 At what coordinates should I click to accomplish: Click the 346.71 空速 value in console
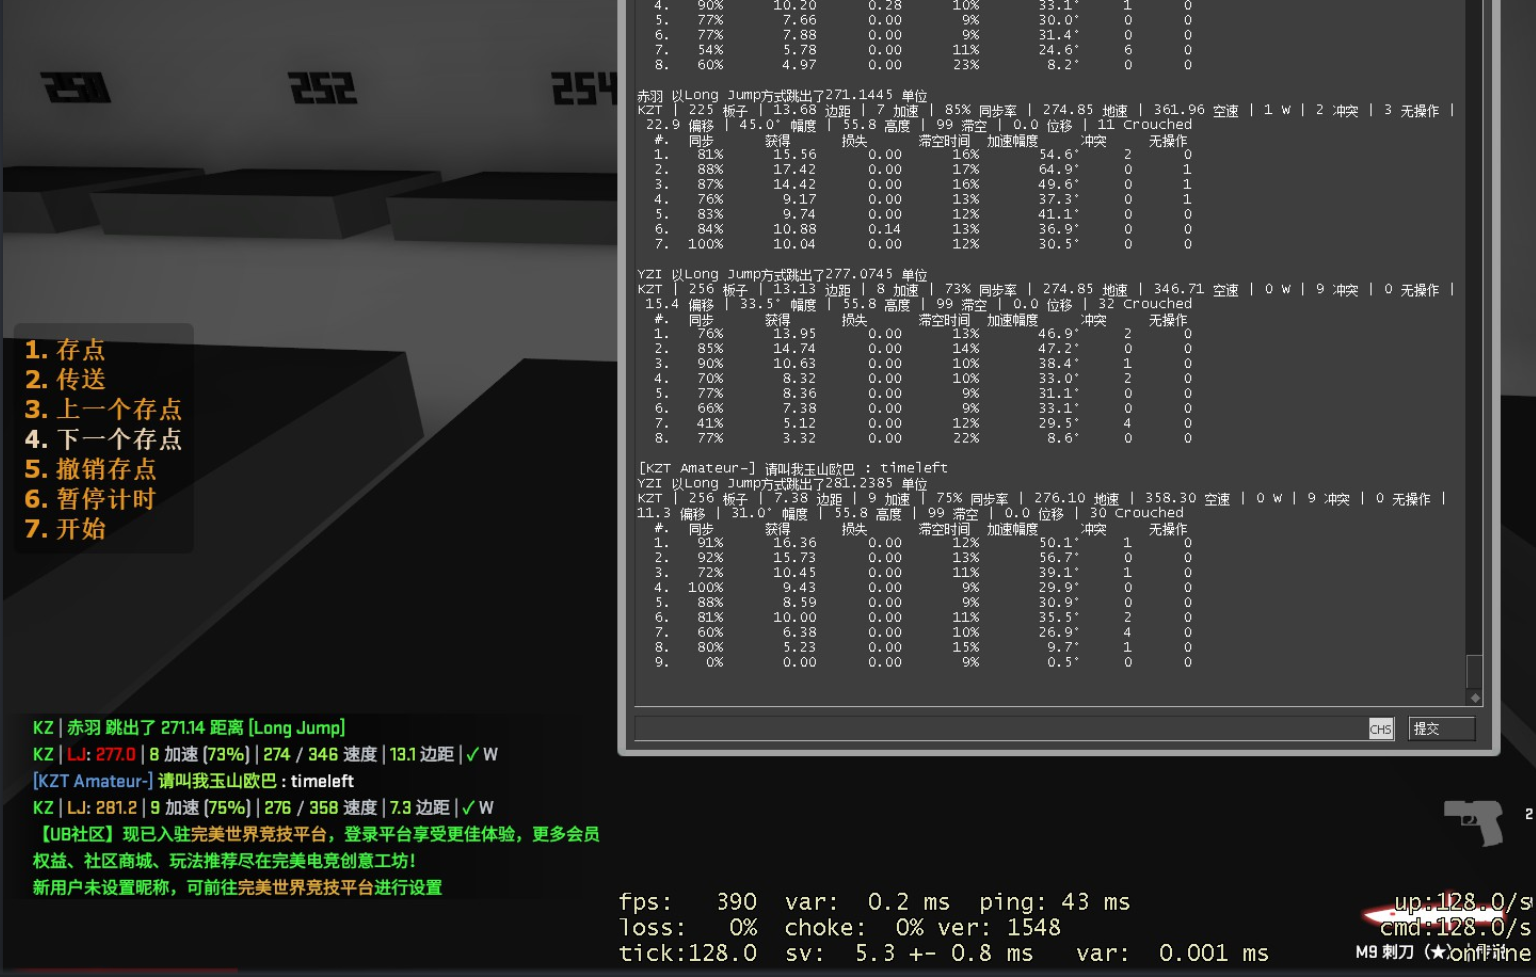tap(1196, 289)
